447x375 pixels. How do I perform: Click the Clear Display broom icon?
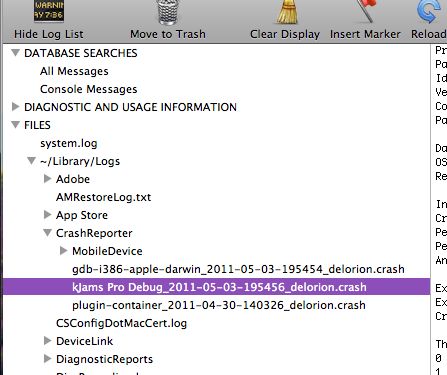pos(287,12)
